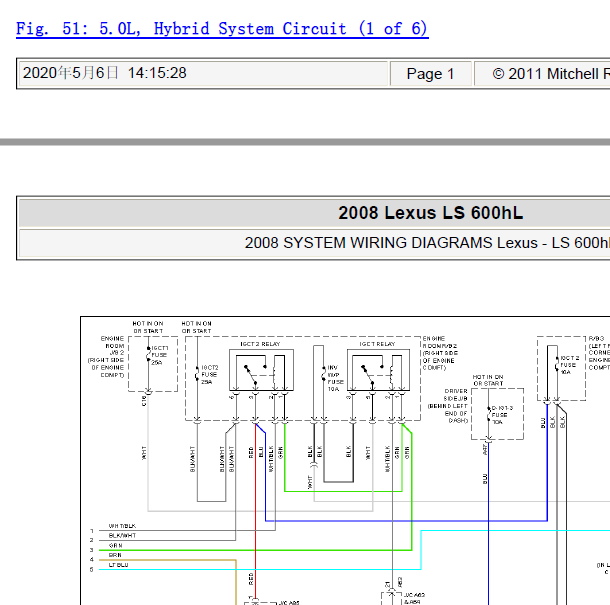Viewport: 610px width, 605px height.
Task: Click the 'GRN' label on wire row 3
Action: pyautogui.click(x=116, y=545)
